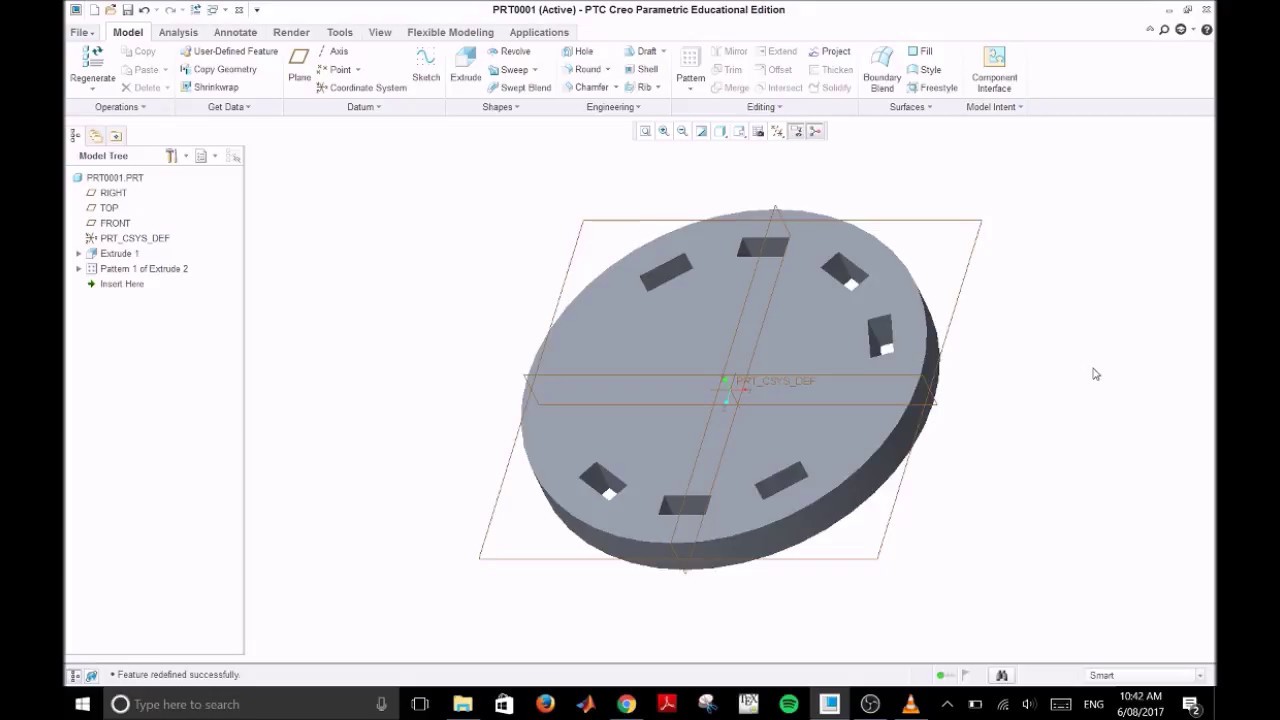The image size is (1280, 720).
Task: Toggle spin center display
Action: point(815,131)
